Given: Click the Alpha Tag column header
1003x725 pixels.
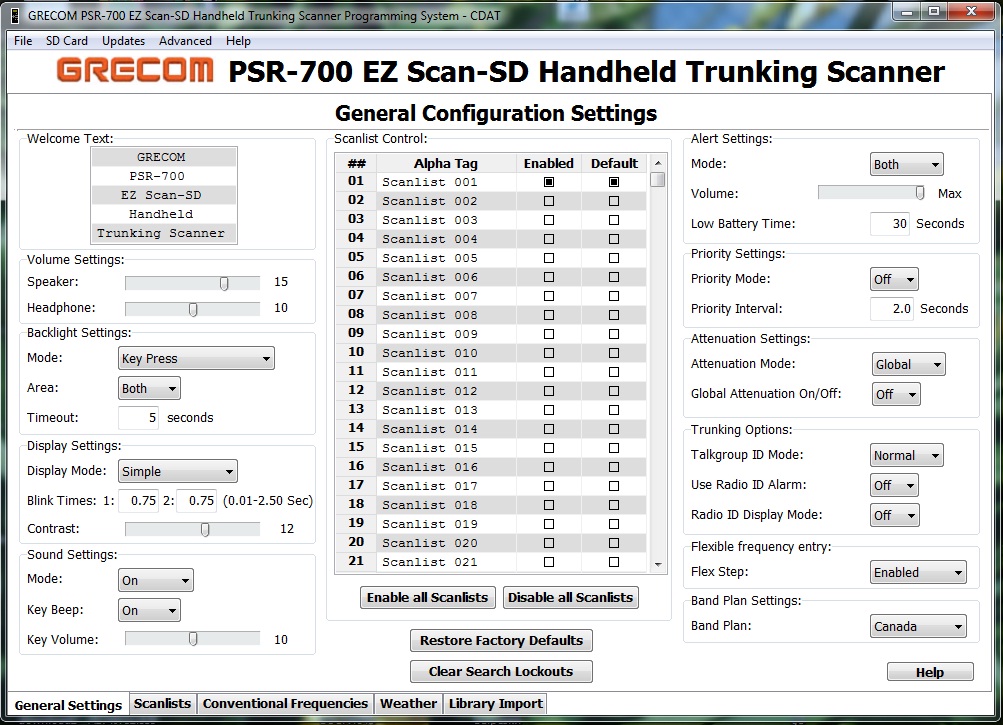Looking at the screenshot, I should pyautogui.click(x=446, y=163).
